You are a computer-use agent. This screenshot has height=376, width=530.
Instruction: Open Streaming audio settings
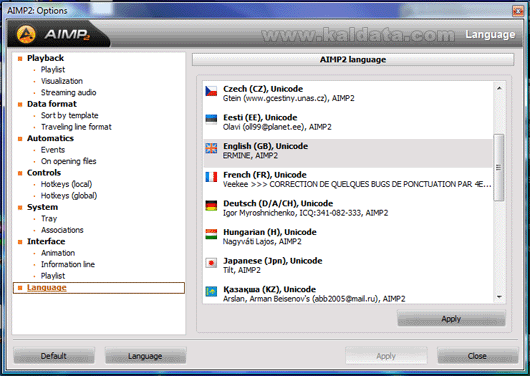point(68,93)
